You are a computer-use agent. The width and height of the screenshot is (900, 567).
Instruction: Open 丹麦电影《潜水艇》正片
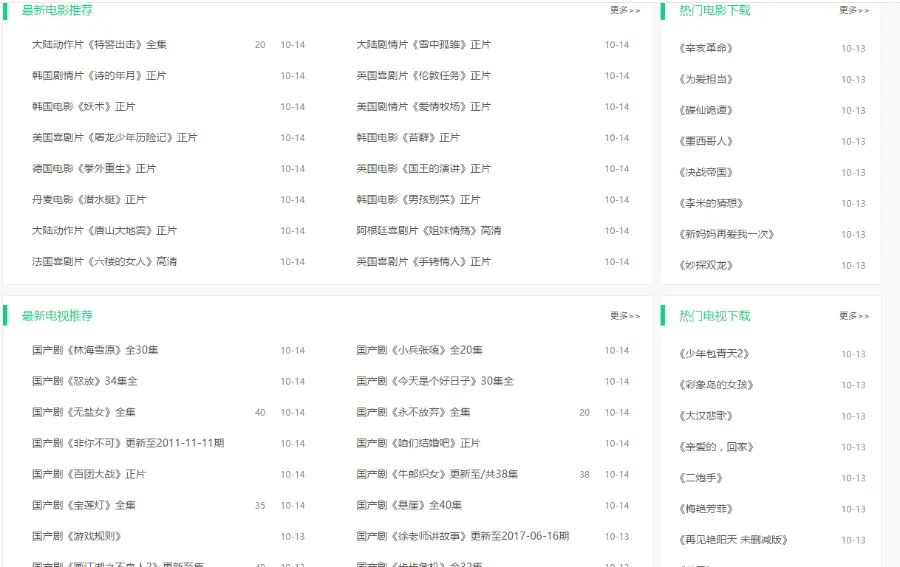pos(89,200)
